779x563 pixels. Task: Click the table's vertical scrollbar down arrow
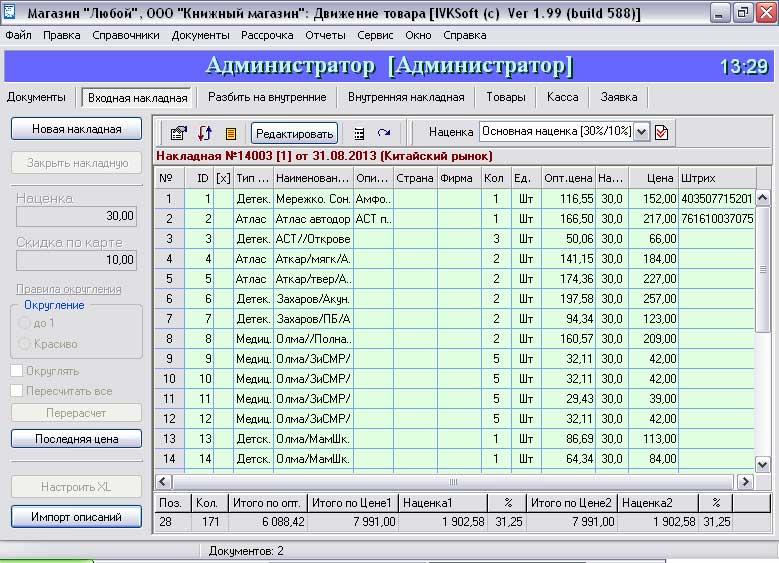pyautogui.click(x=763, y=465)
